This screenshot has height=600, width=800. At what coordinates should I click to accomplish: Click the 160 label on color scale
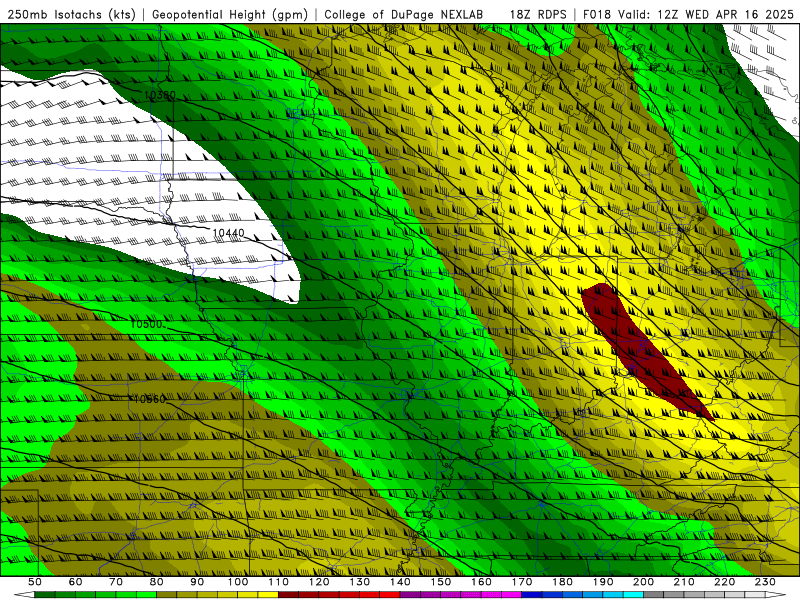pyautogui.click(x=481, y=582)
